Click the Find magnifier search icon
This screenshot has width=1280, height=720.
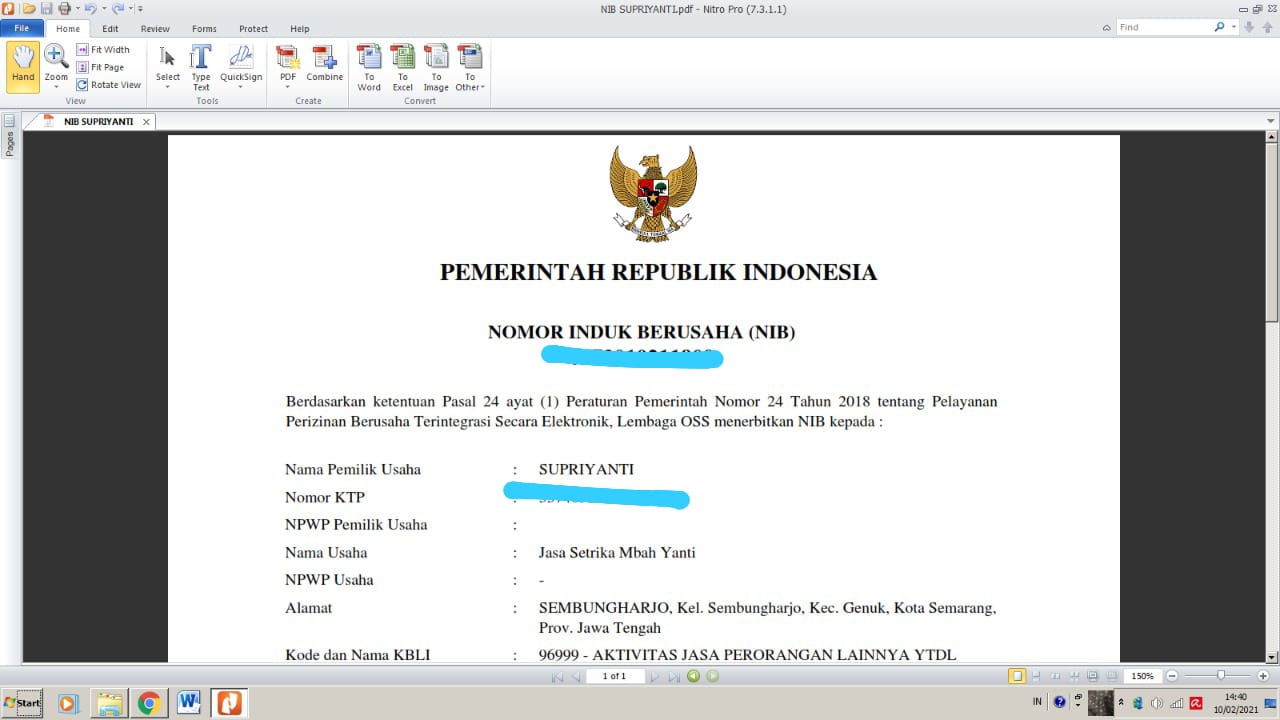(1219, 27)
